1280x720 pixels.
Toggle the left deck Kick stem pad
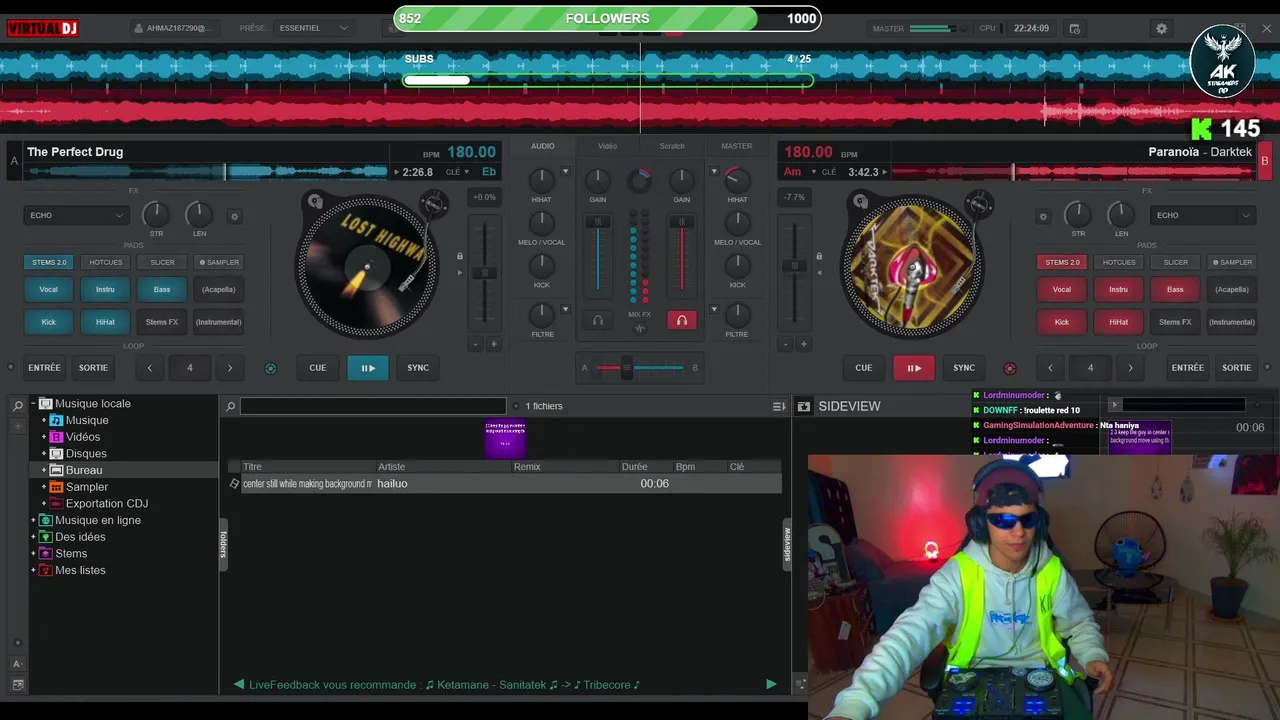(x=48, y=322)
